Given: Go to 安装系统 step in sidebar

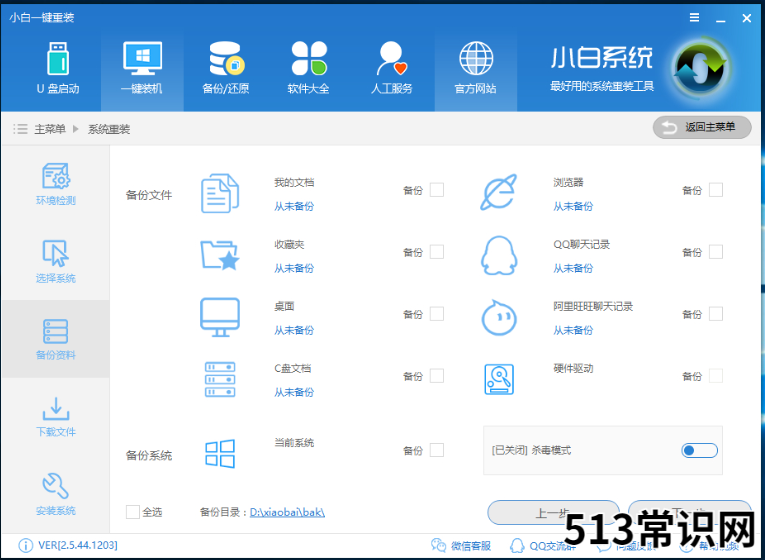Looking at the screenshot, I should 56,494.
